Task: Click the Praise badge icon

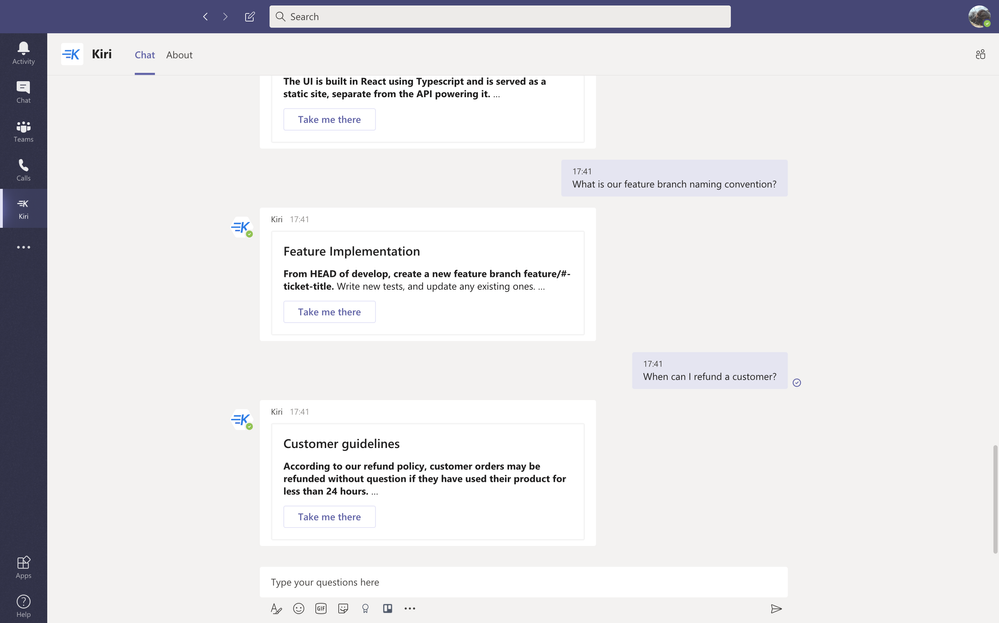Action: [365, 608]
